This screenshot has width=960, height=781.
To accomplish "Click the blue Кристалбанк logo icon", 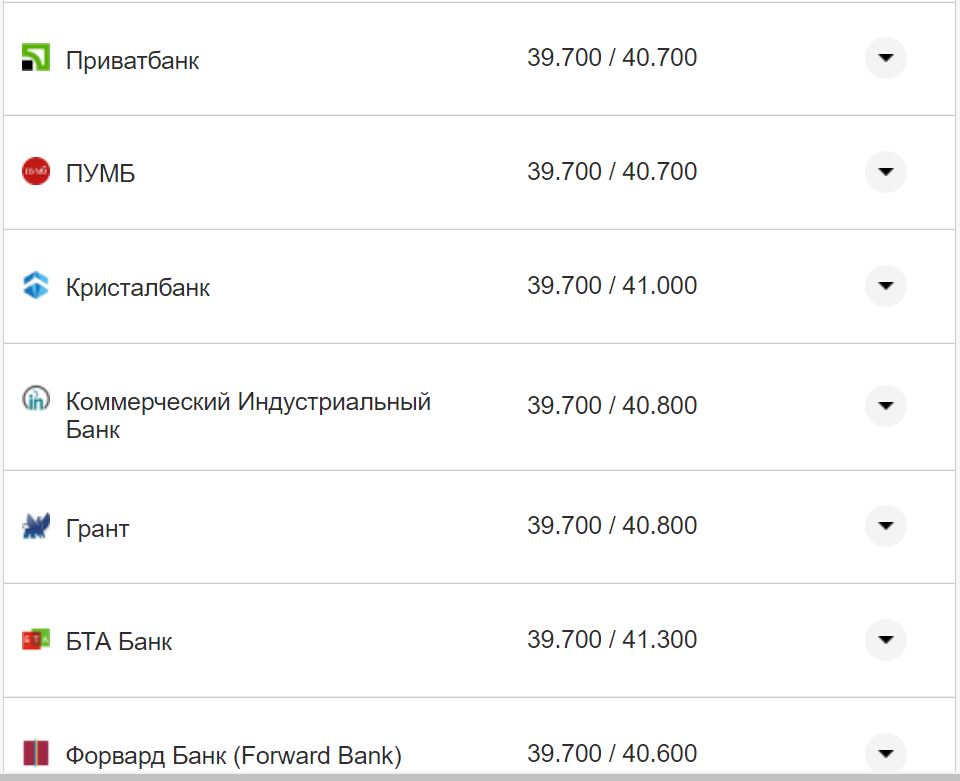I will tap(36, 286).
